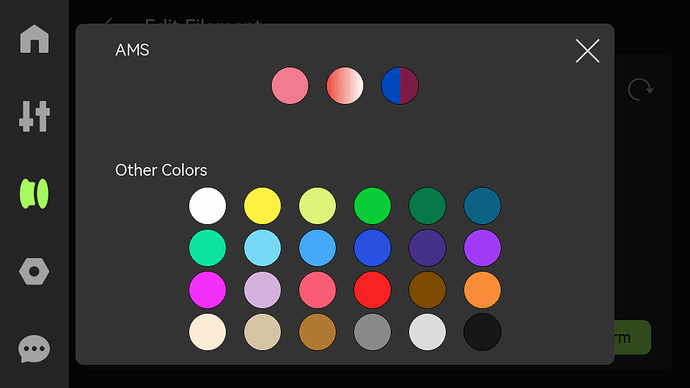The image size is (690, 388).
Task: Select the bright green swatch
Action: tap(372, 206)
